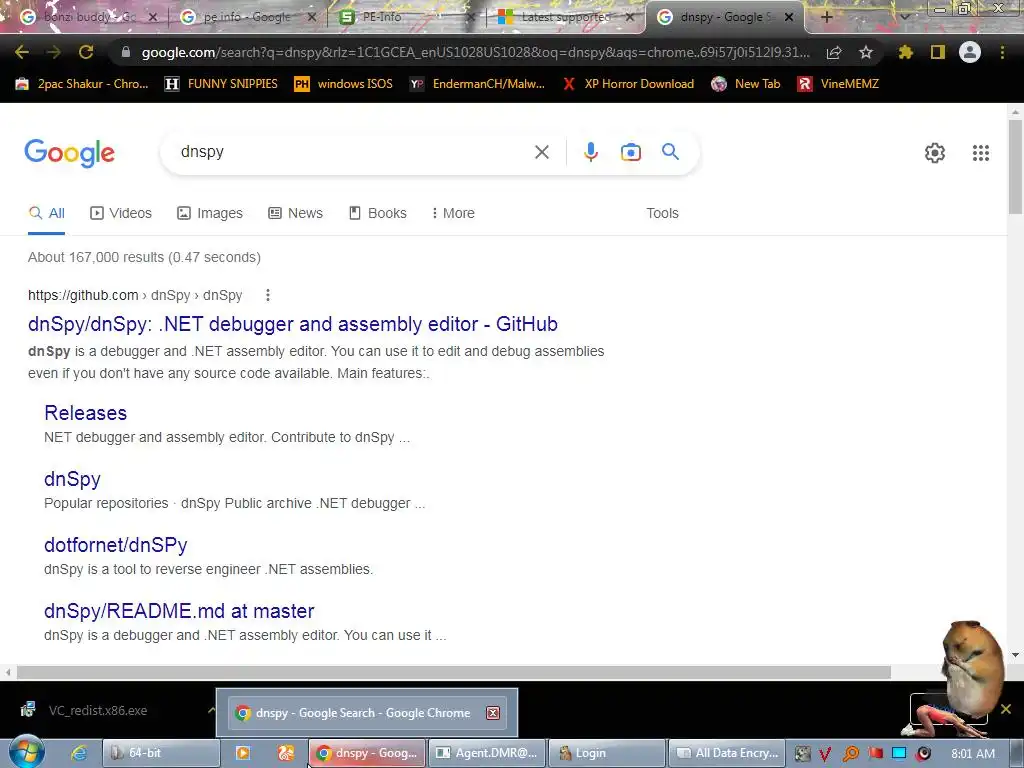
Task: Select the All results tab
Action: [x=46, y=213]
